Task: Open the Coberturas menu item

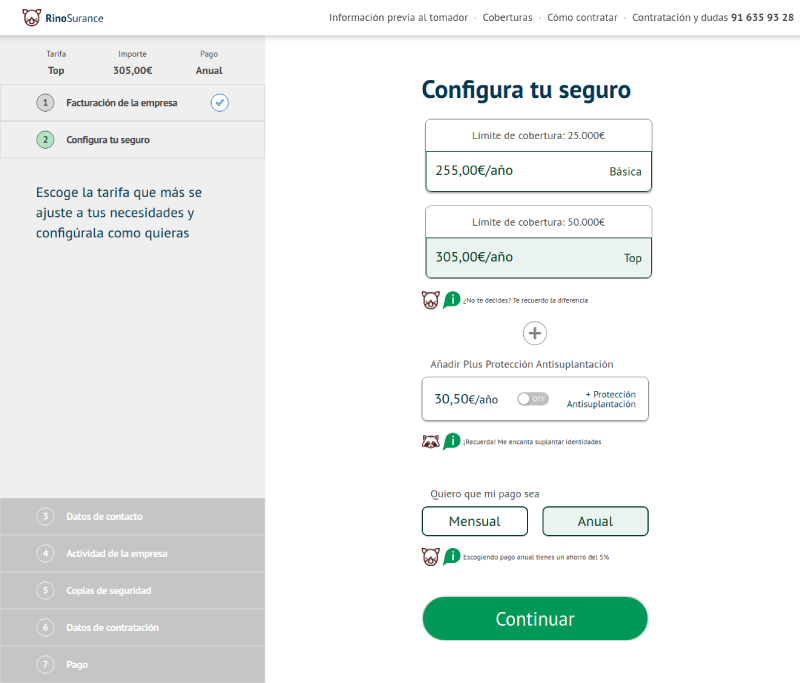Action: pyautogui.click(x=507, y=18)
